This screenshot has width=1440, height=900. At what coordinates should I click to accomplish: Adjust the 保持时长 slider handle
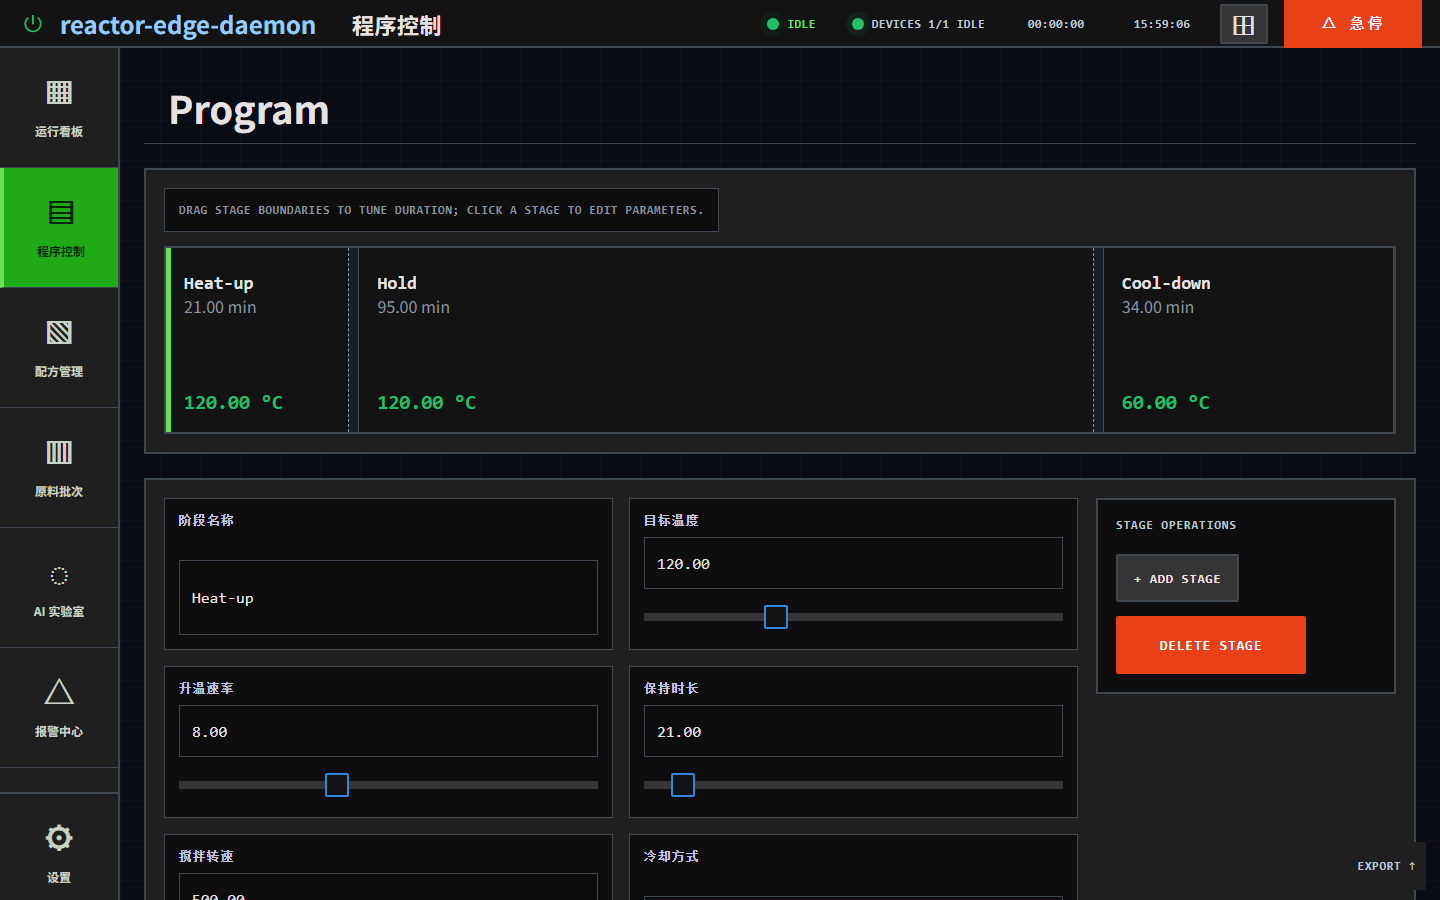[x=683, y=785]
